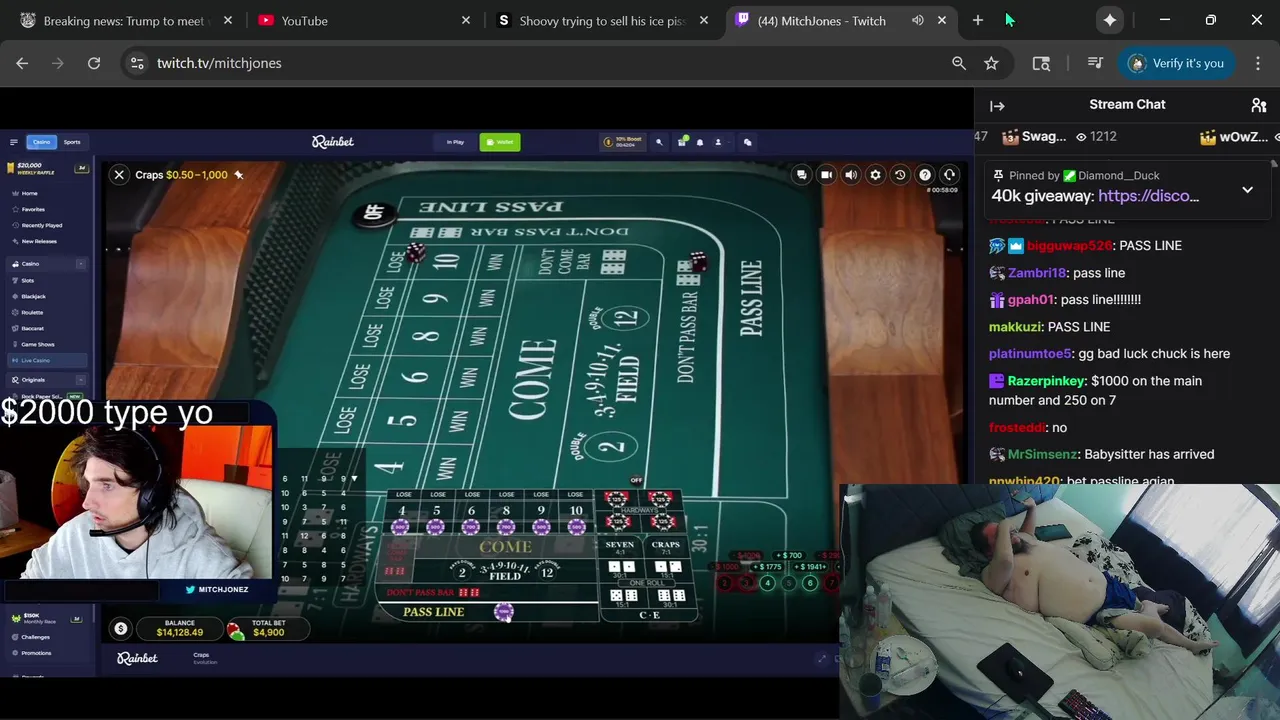This screenshot has width=1280, height=720.
Task: Open the craps bet history icon
Action: [x=900, y=175]
